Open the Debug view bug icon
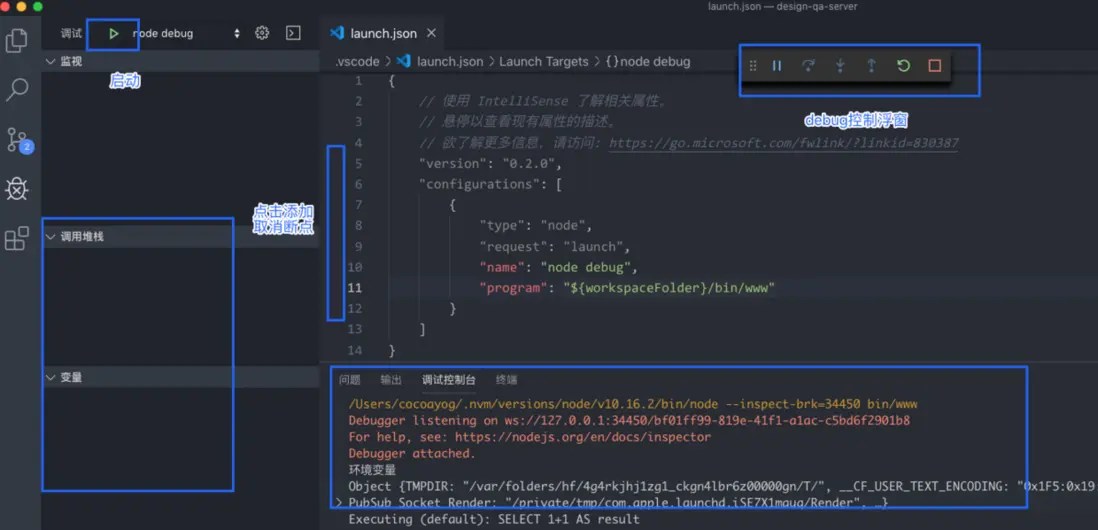1098x530 pixels. pyautogui.click(x=16, y=188)
